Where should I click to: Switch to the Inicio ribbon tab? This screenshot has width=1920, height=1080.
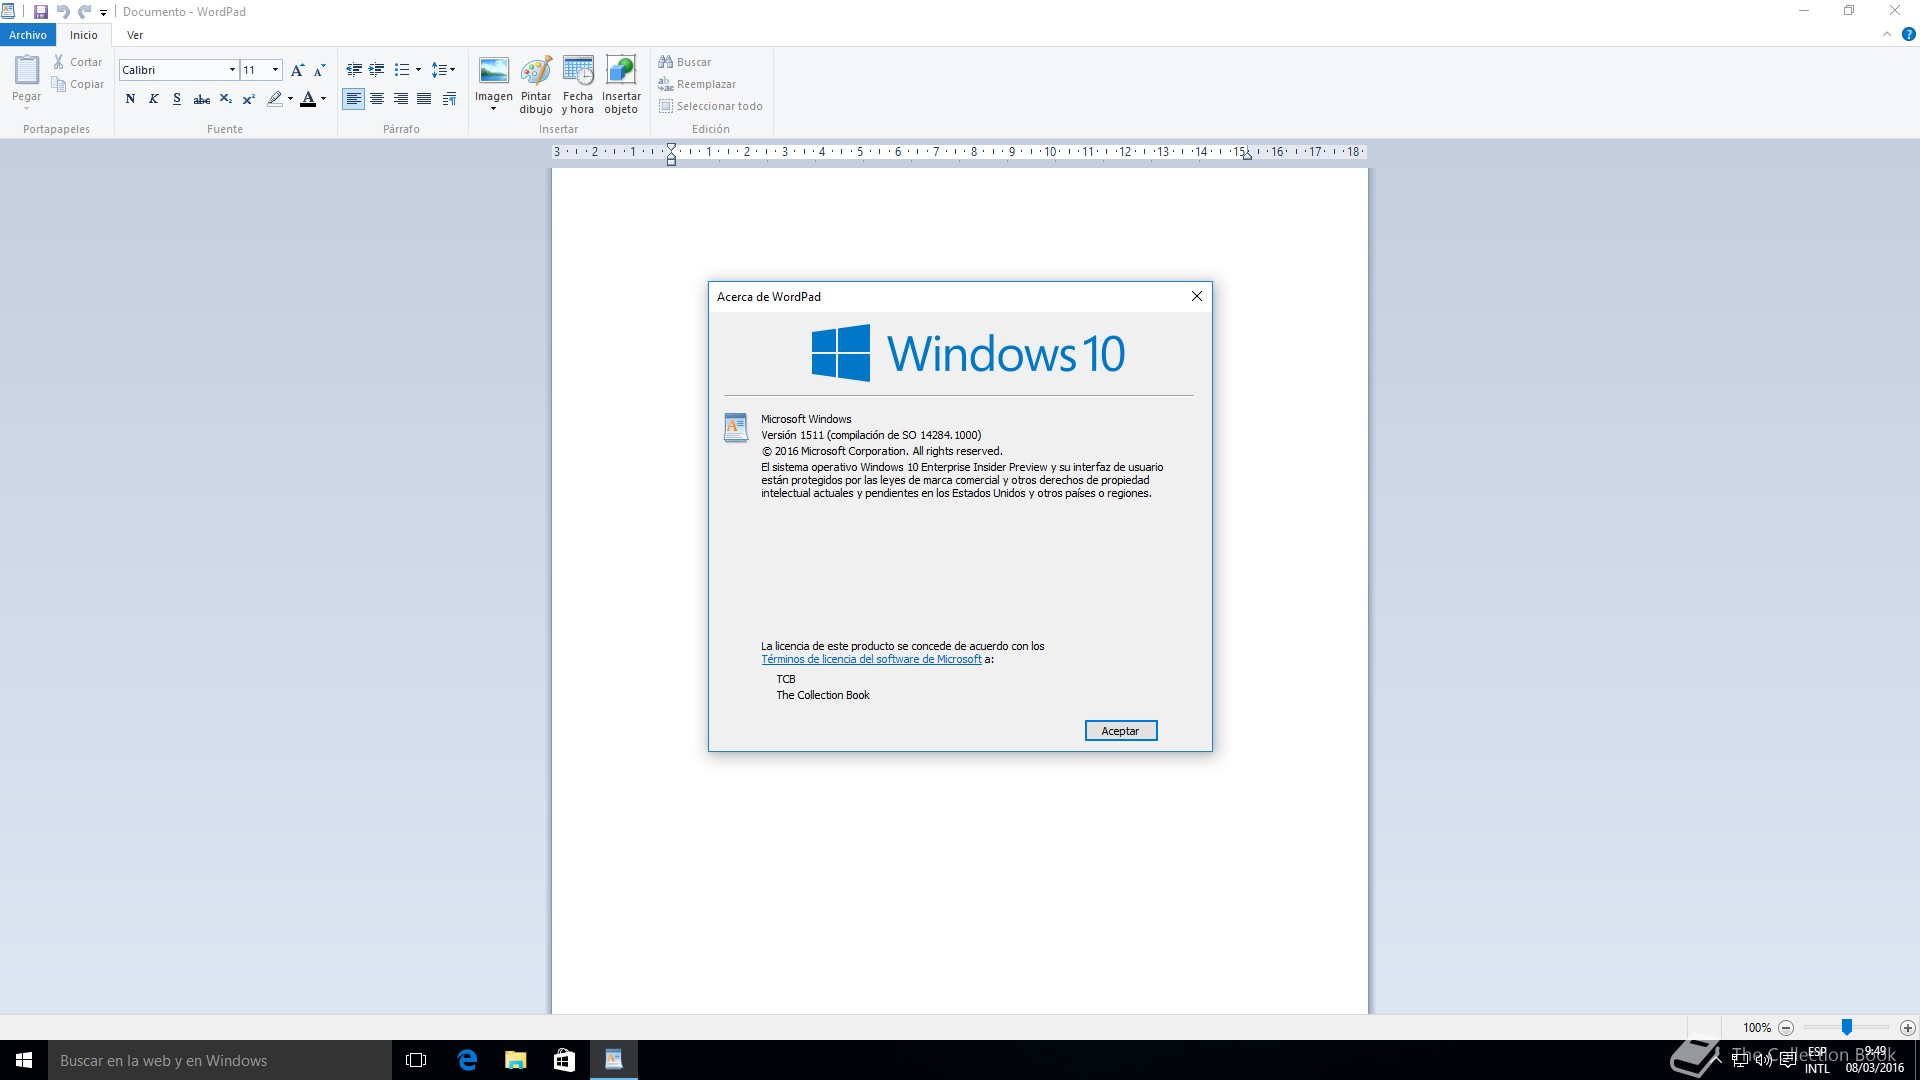[x=84, y=35]
